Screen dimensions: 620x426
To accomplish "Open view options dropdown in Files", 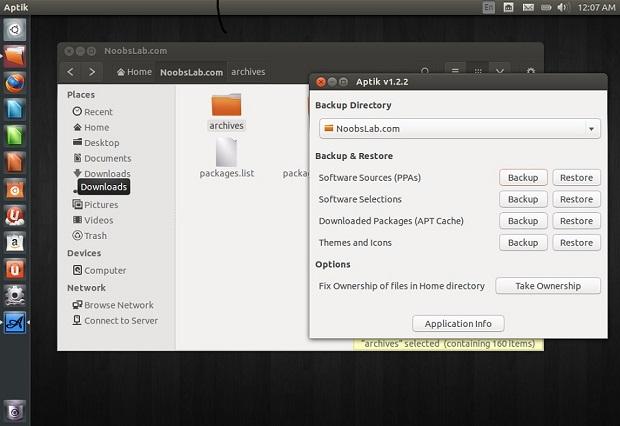I will click(x=500, y=72).
